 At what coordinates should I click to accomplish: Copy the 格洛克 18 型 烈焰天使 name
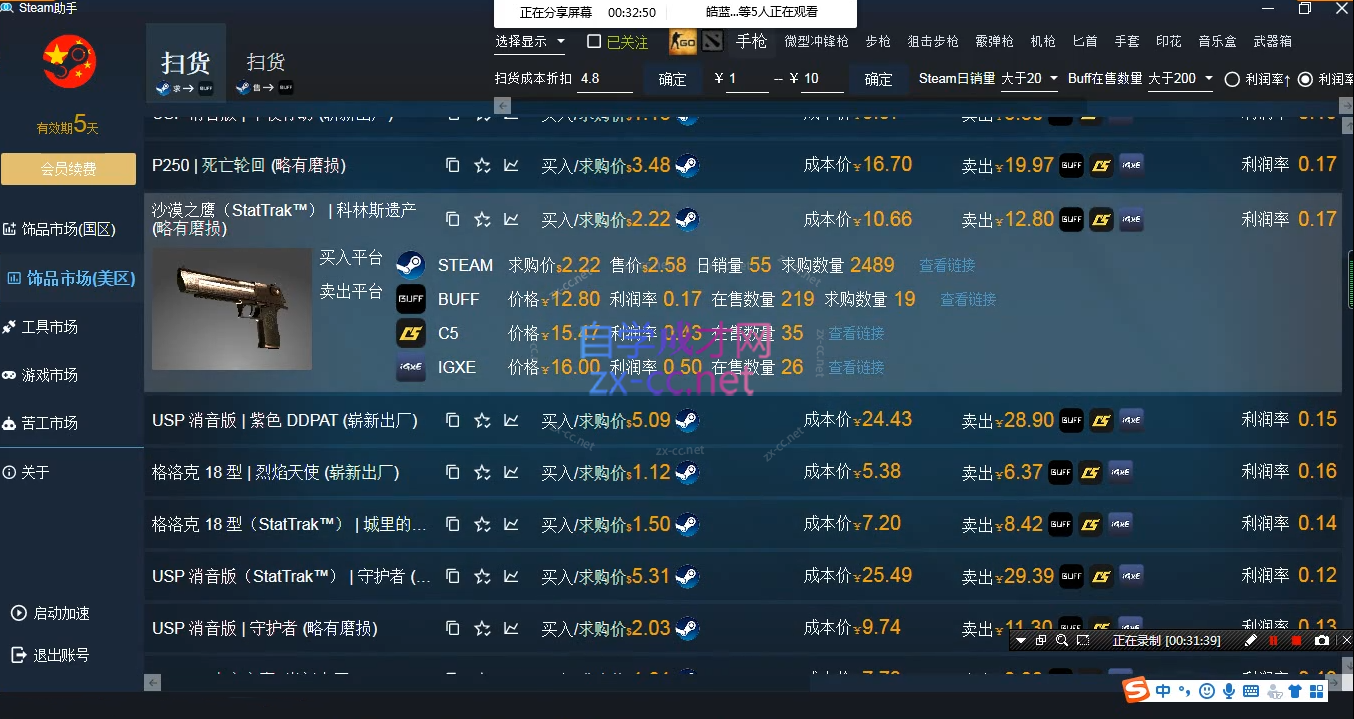452,472
